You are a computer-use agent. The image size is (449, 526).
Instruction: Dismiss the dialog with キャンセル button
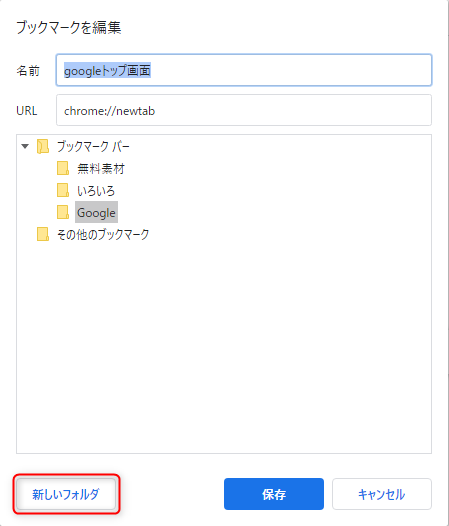click(382, 494)
